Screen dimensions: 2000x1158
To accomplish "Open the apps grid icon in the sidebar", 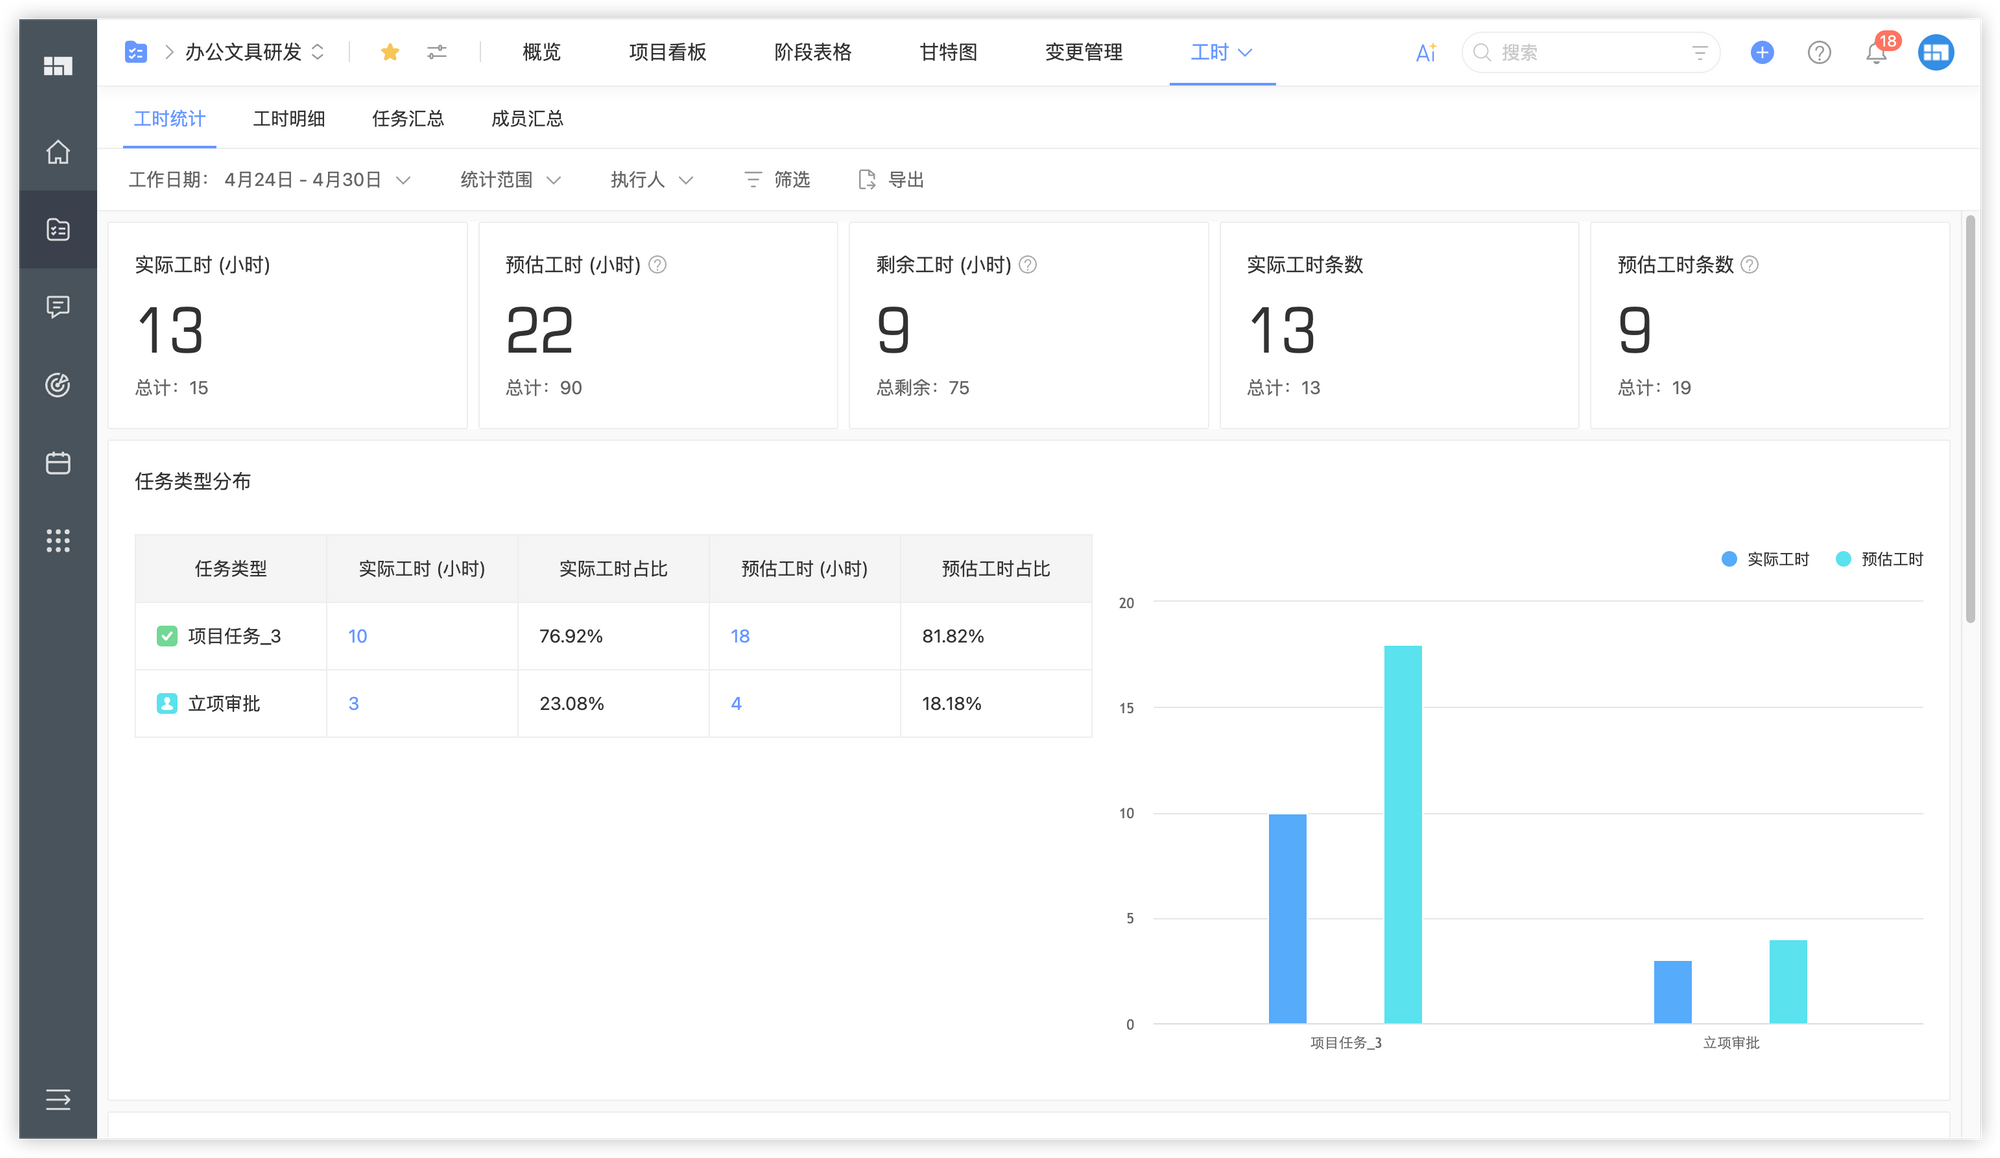I will click(x=57, y=541).
